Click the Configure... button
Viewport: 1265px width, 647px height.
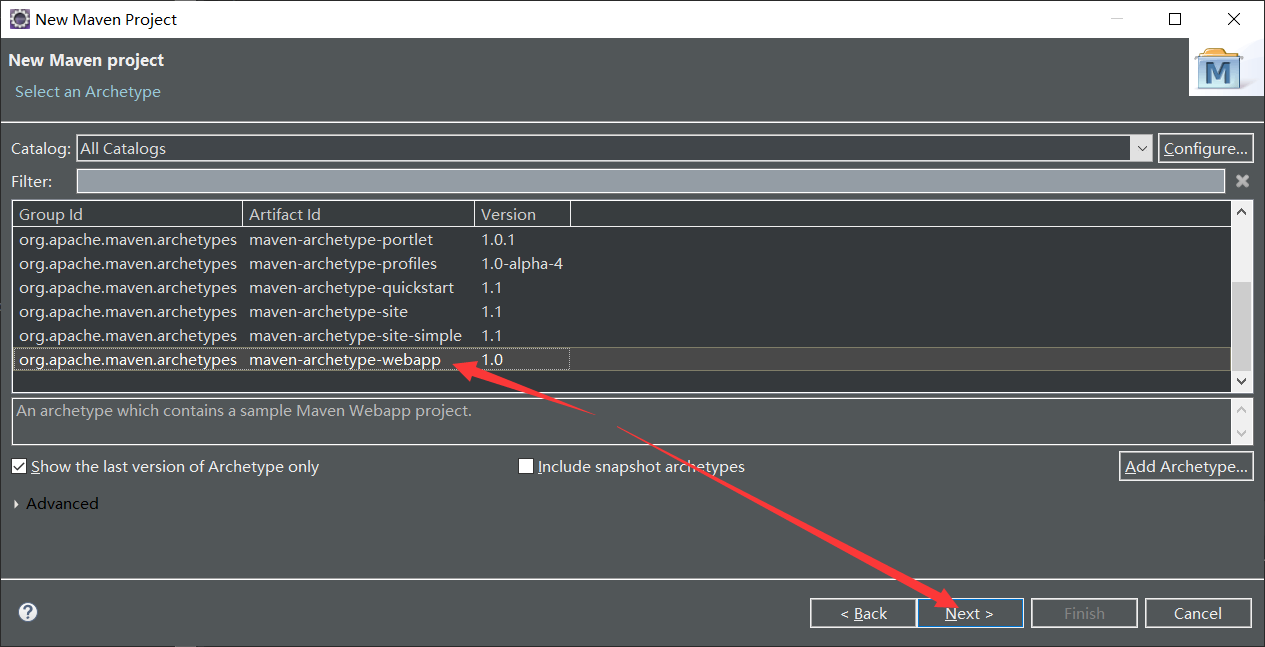coord(1205,148)
